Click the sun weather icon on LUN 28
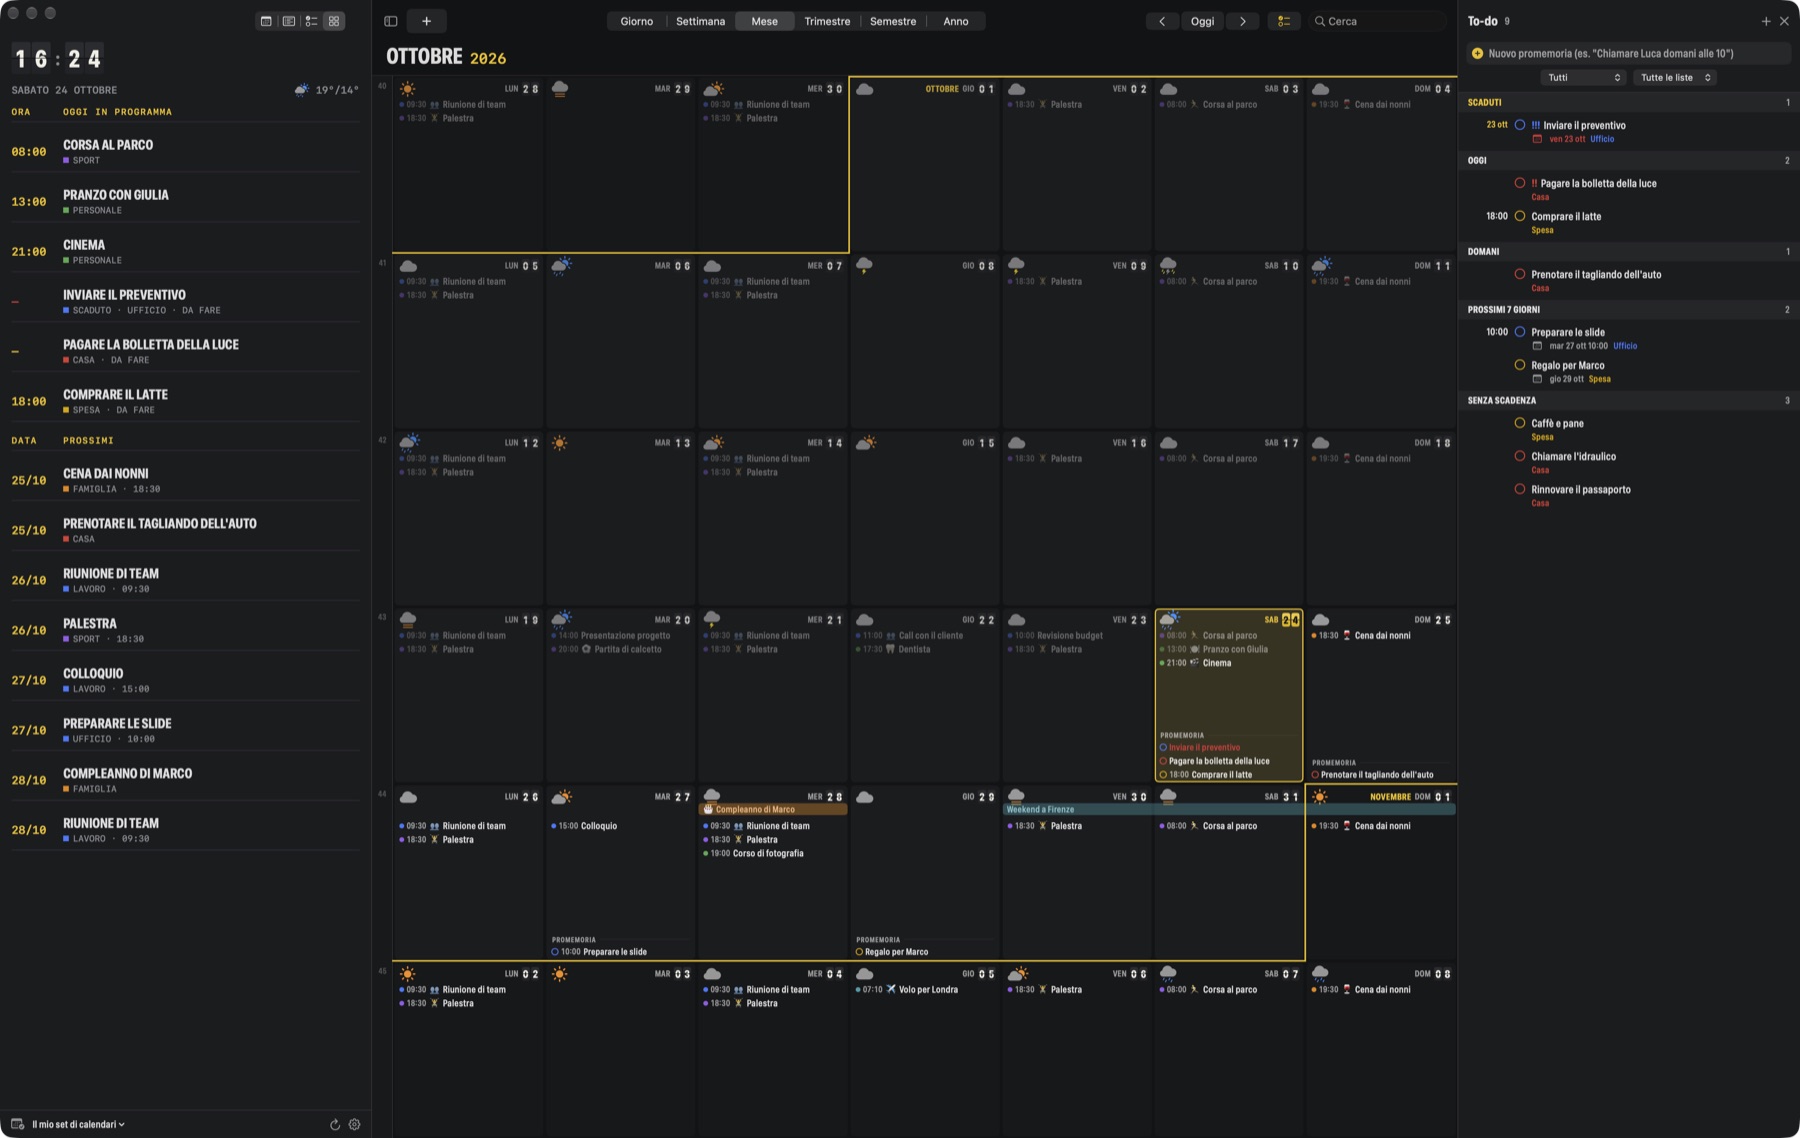 pyautogui.click(x=407, y=89)
